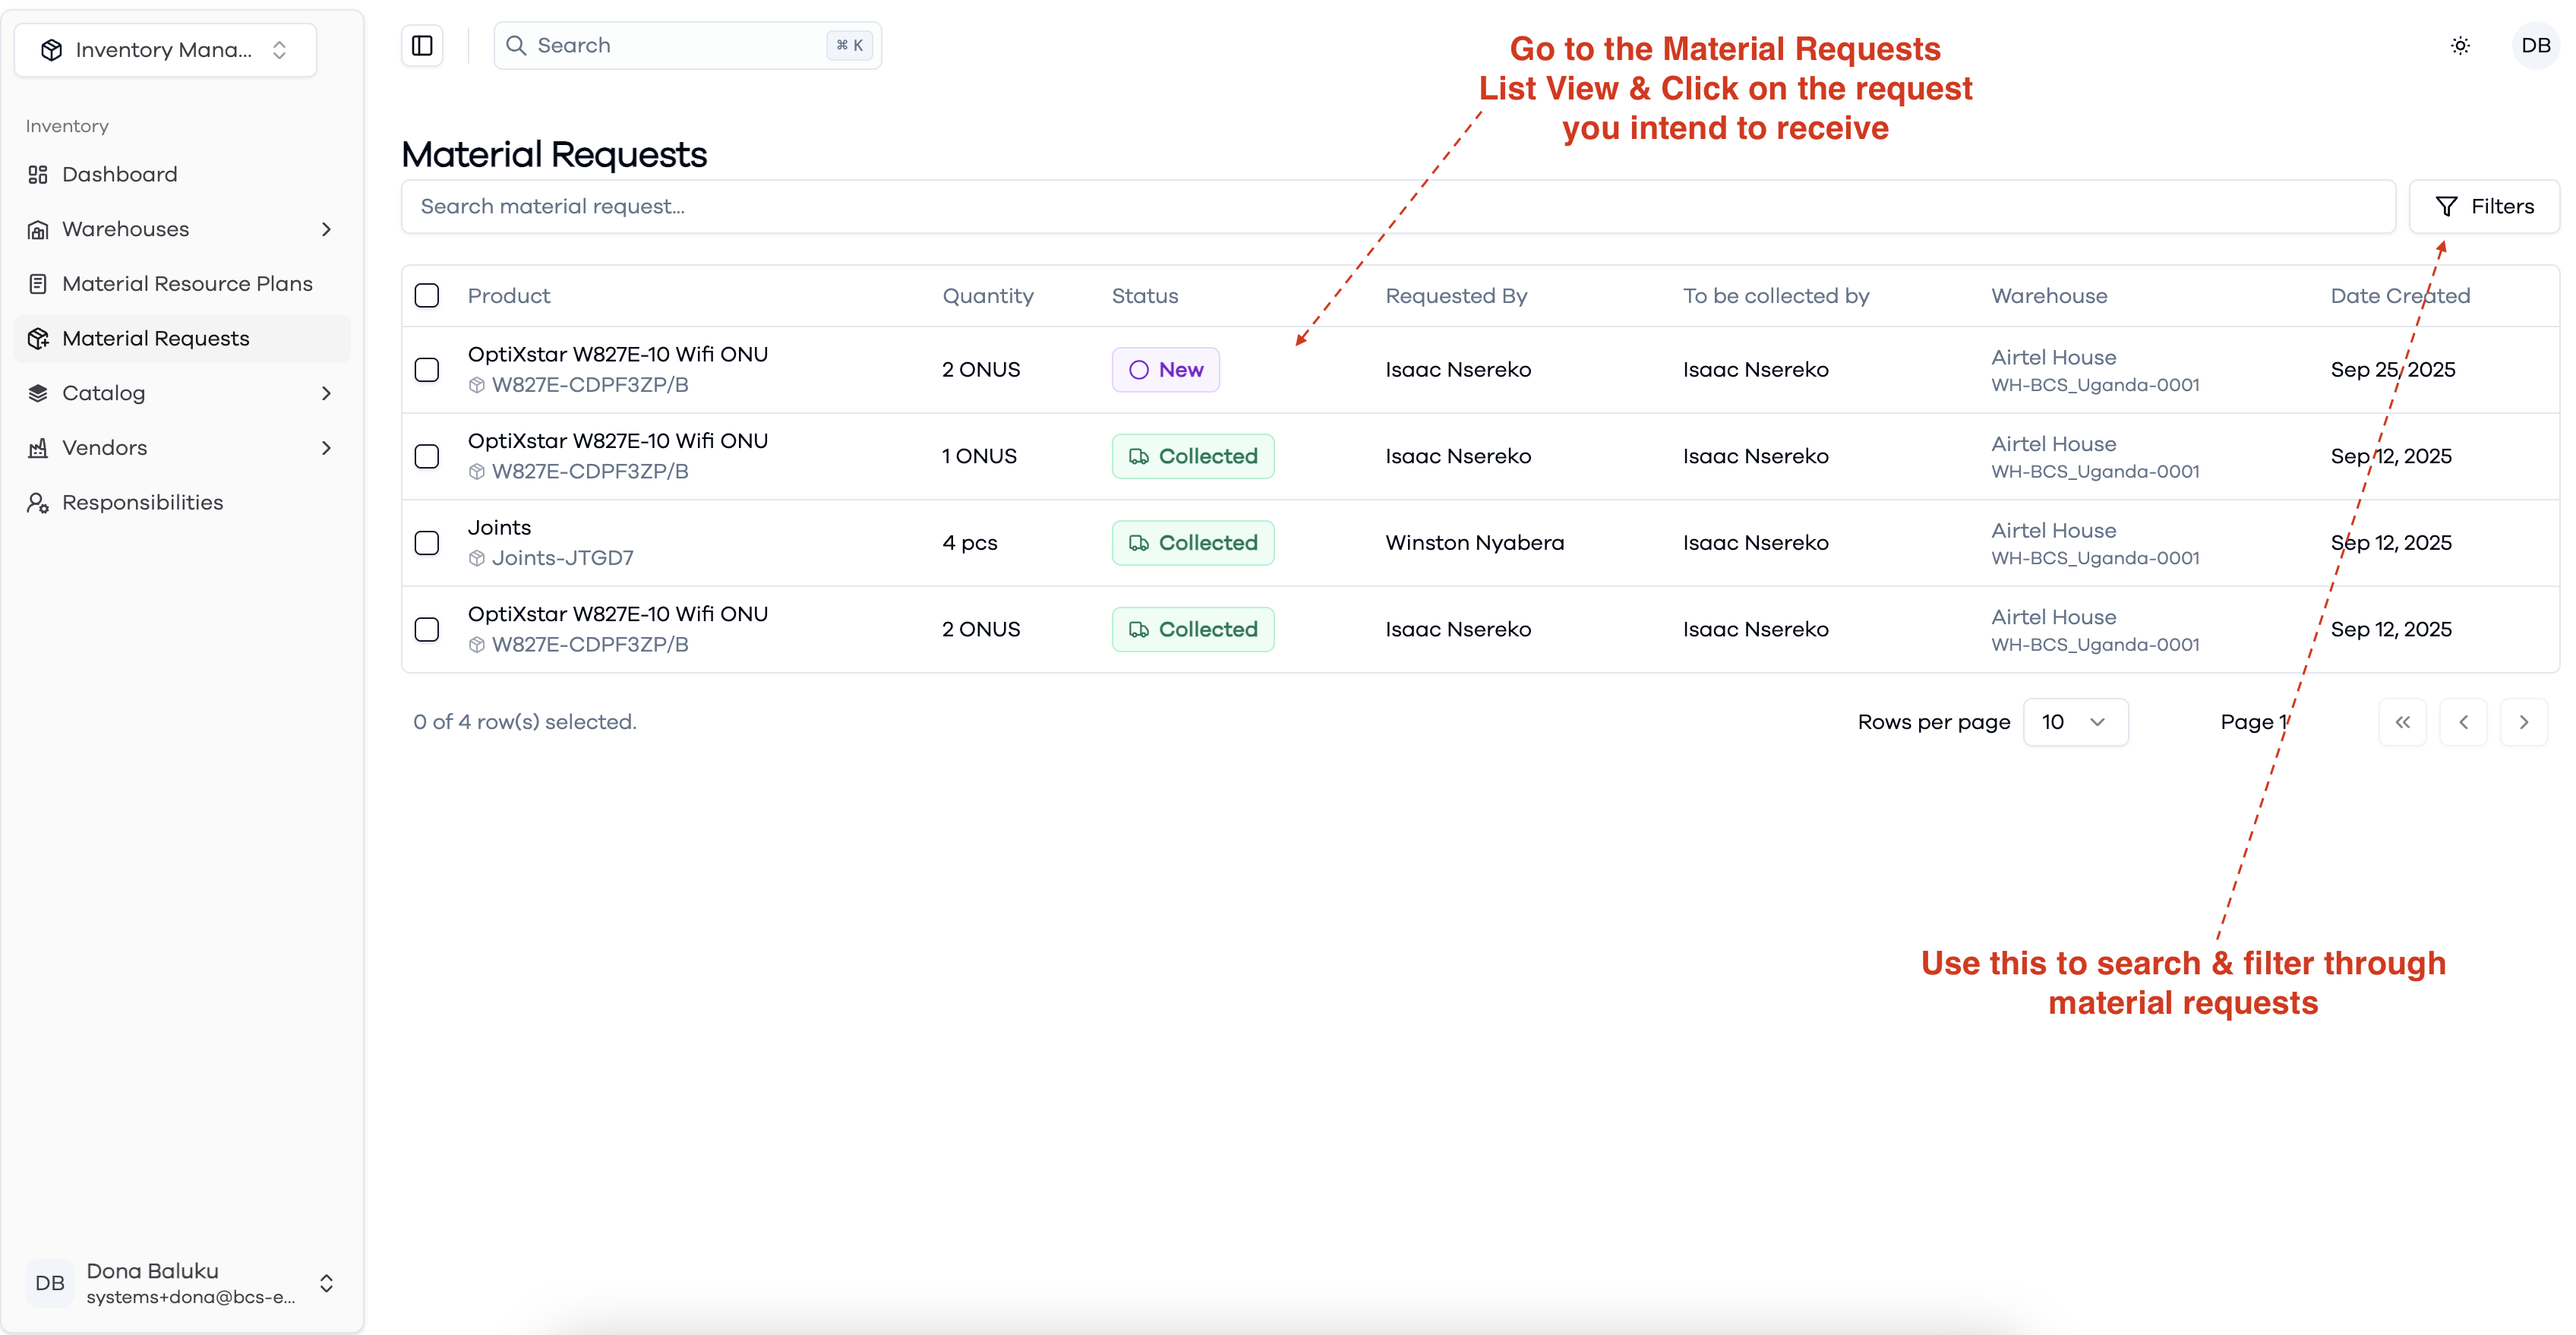This screenshot has width=2576, height=1335.
Task: Click the Date Created column header
Action: pos(2400,296)
